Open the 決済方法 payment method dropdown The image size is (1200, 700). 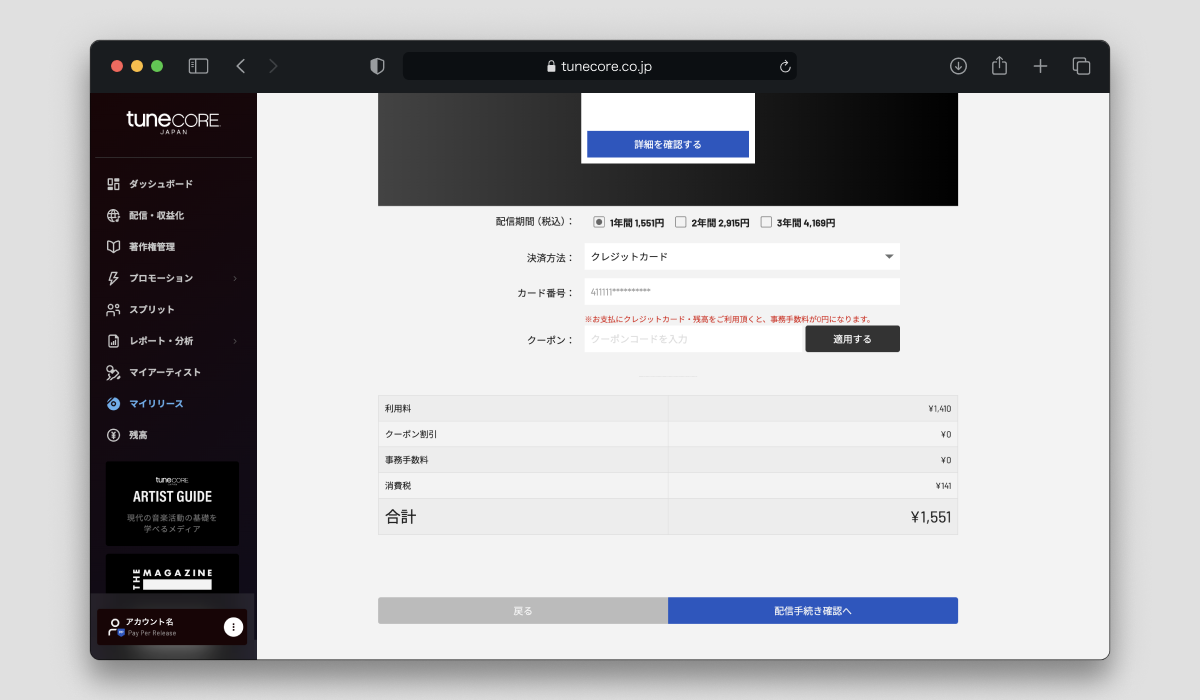742,257
